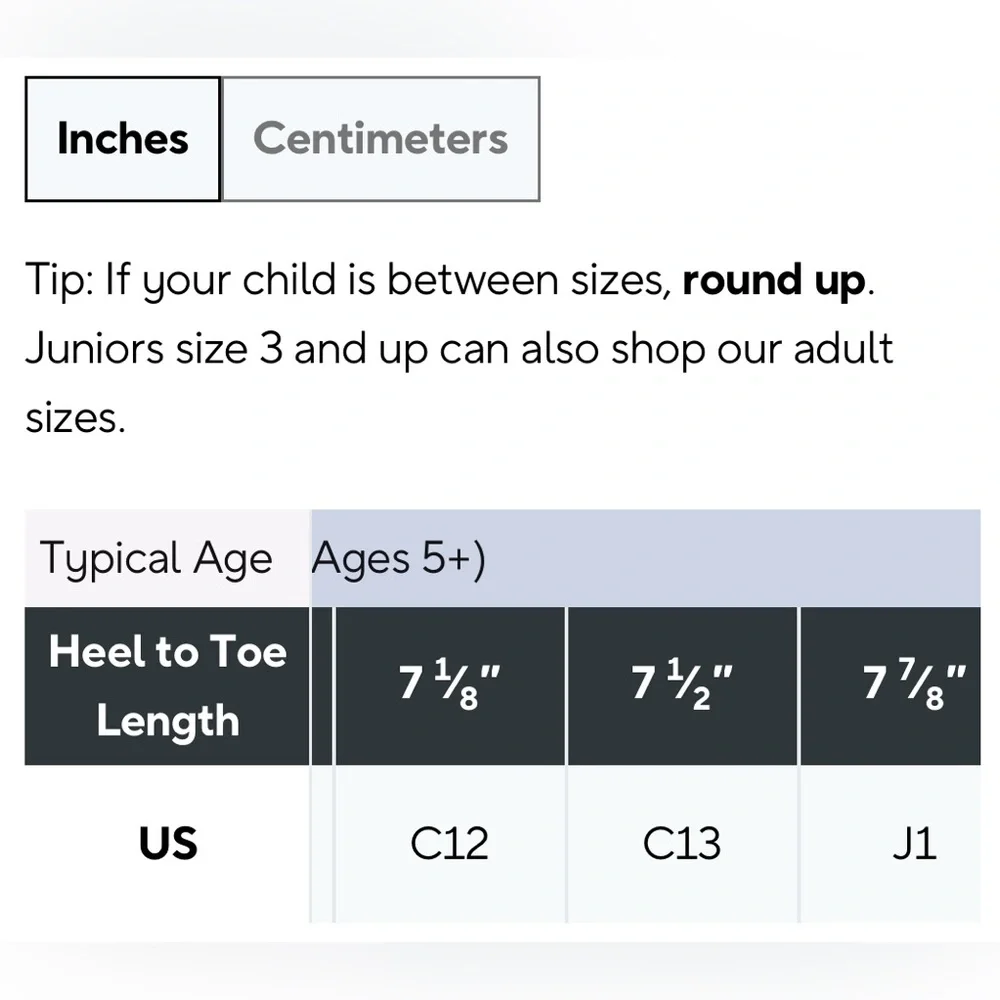Switch to the Centimeters unit
This screenshot has width=1000, height=1000.
pos(380,139)
